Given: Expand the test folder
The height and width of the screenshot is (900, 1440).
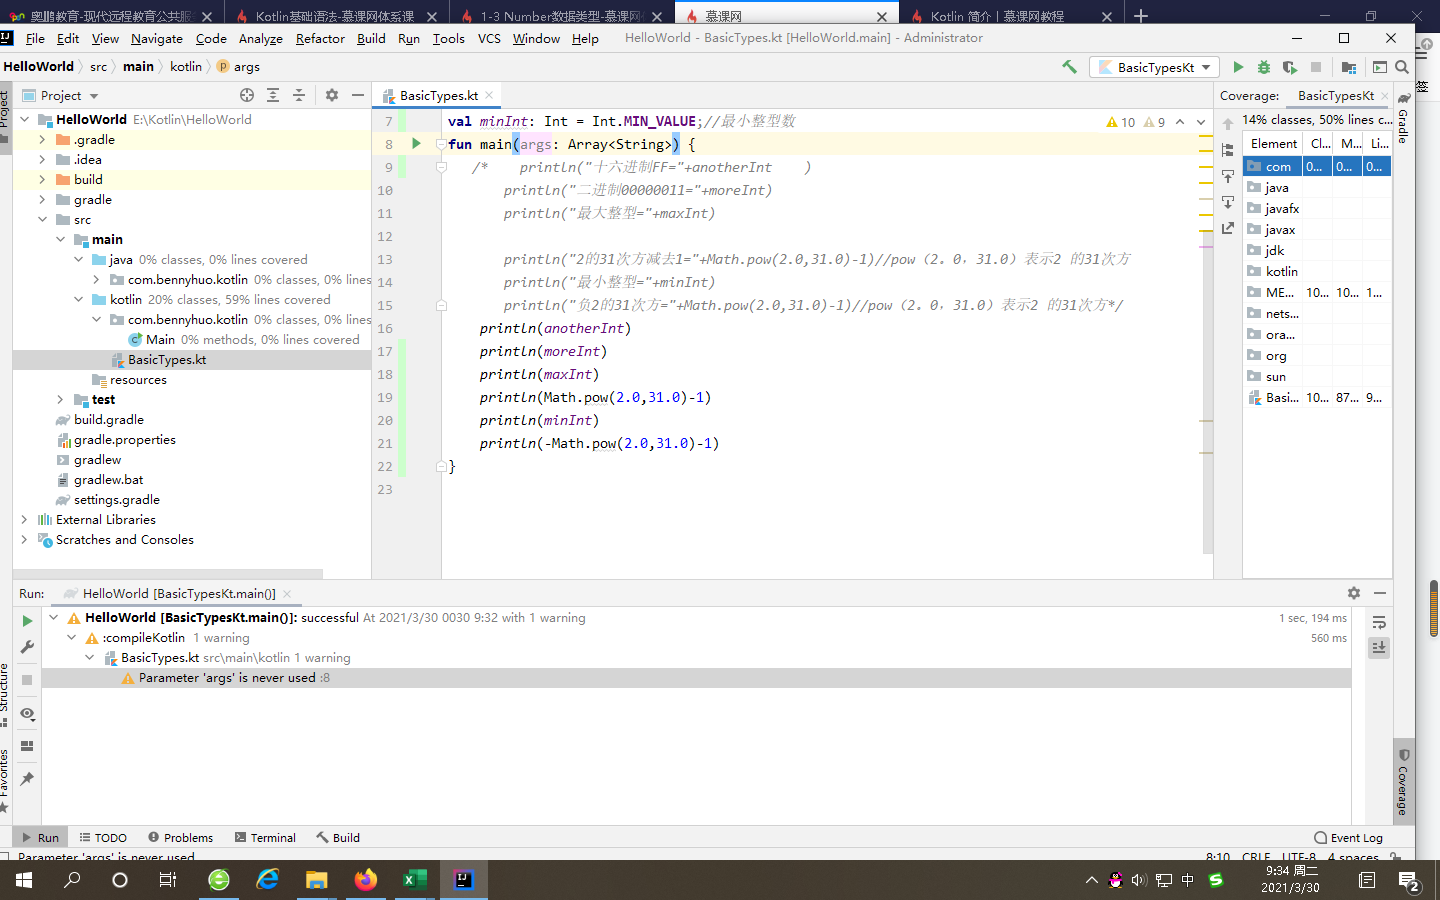Looking at the screenshot, I should point(60,400).
